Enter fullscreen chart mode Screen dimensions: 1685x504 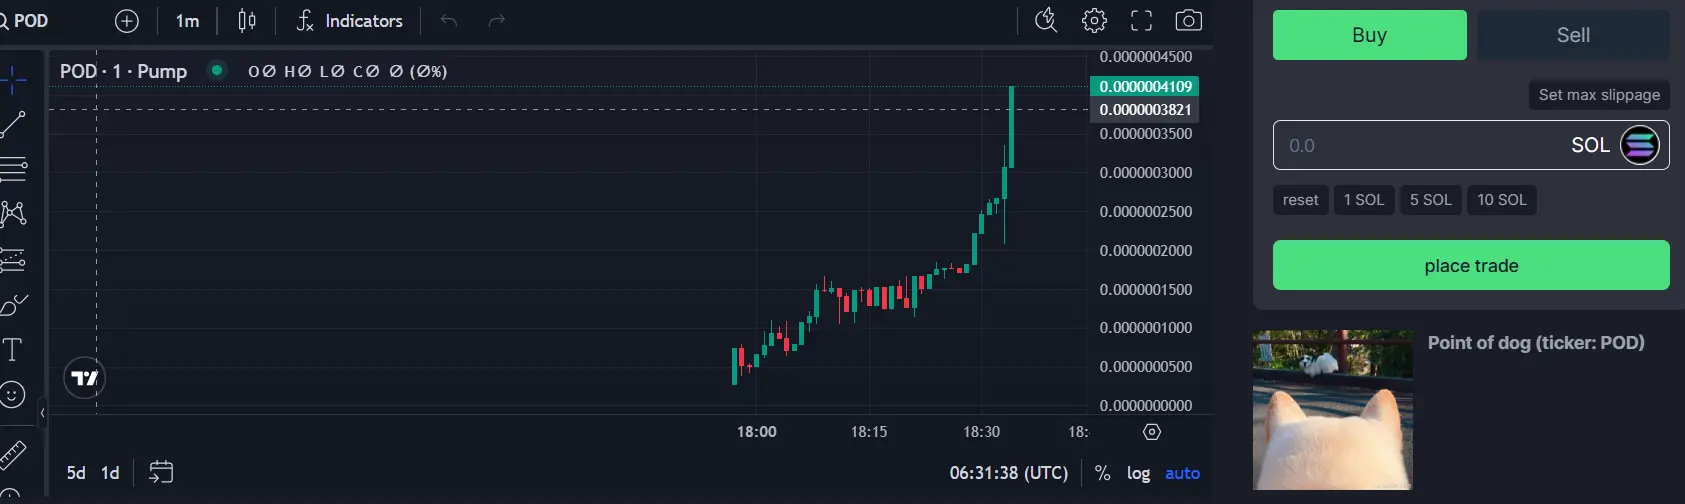(x=1141, y=21)
